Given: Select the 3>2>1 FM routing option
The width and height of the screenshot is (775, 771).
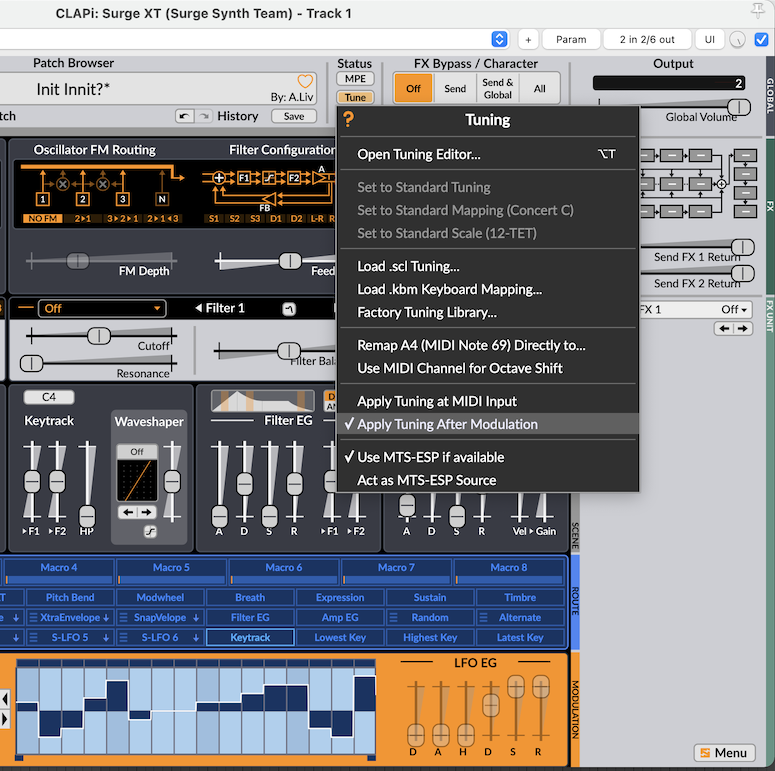Looking at the screenshot, I should click(123, 218).
